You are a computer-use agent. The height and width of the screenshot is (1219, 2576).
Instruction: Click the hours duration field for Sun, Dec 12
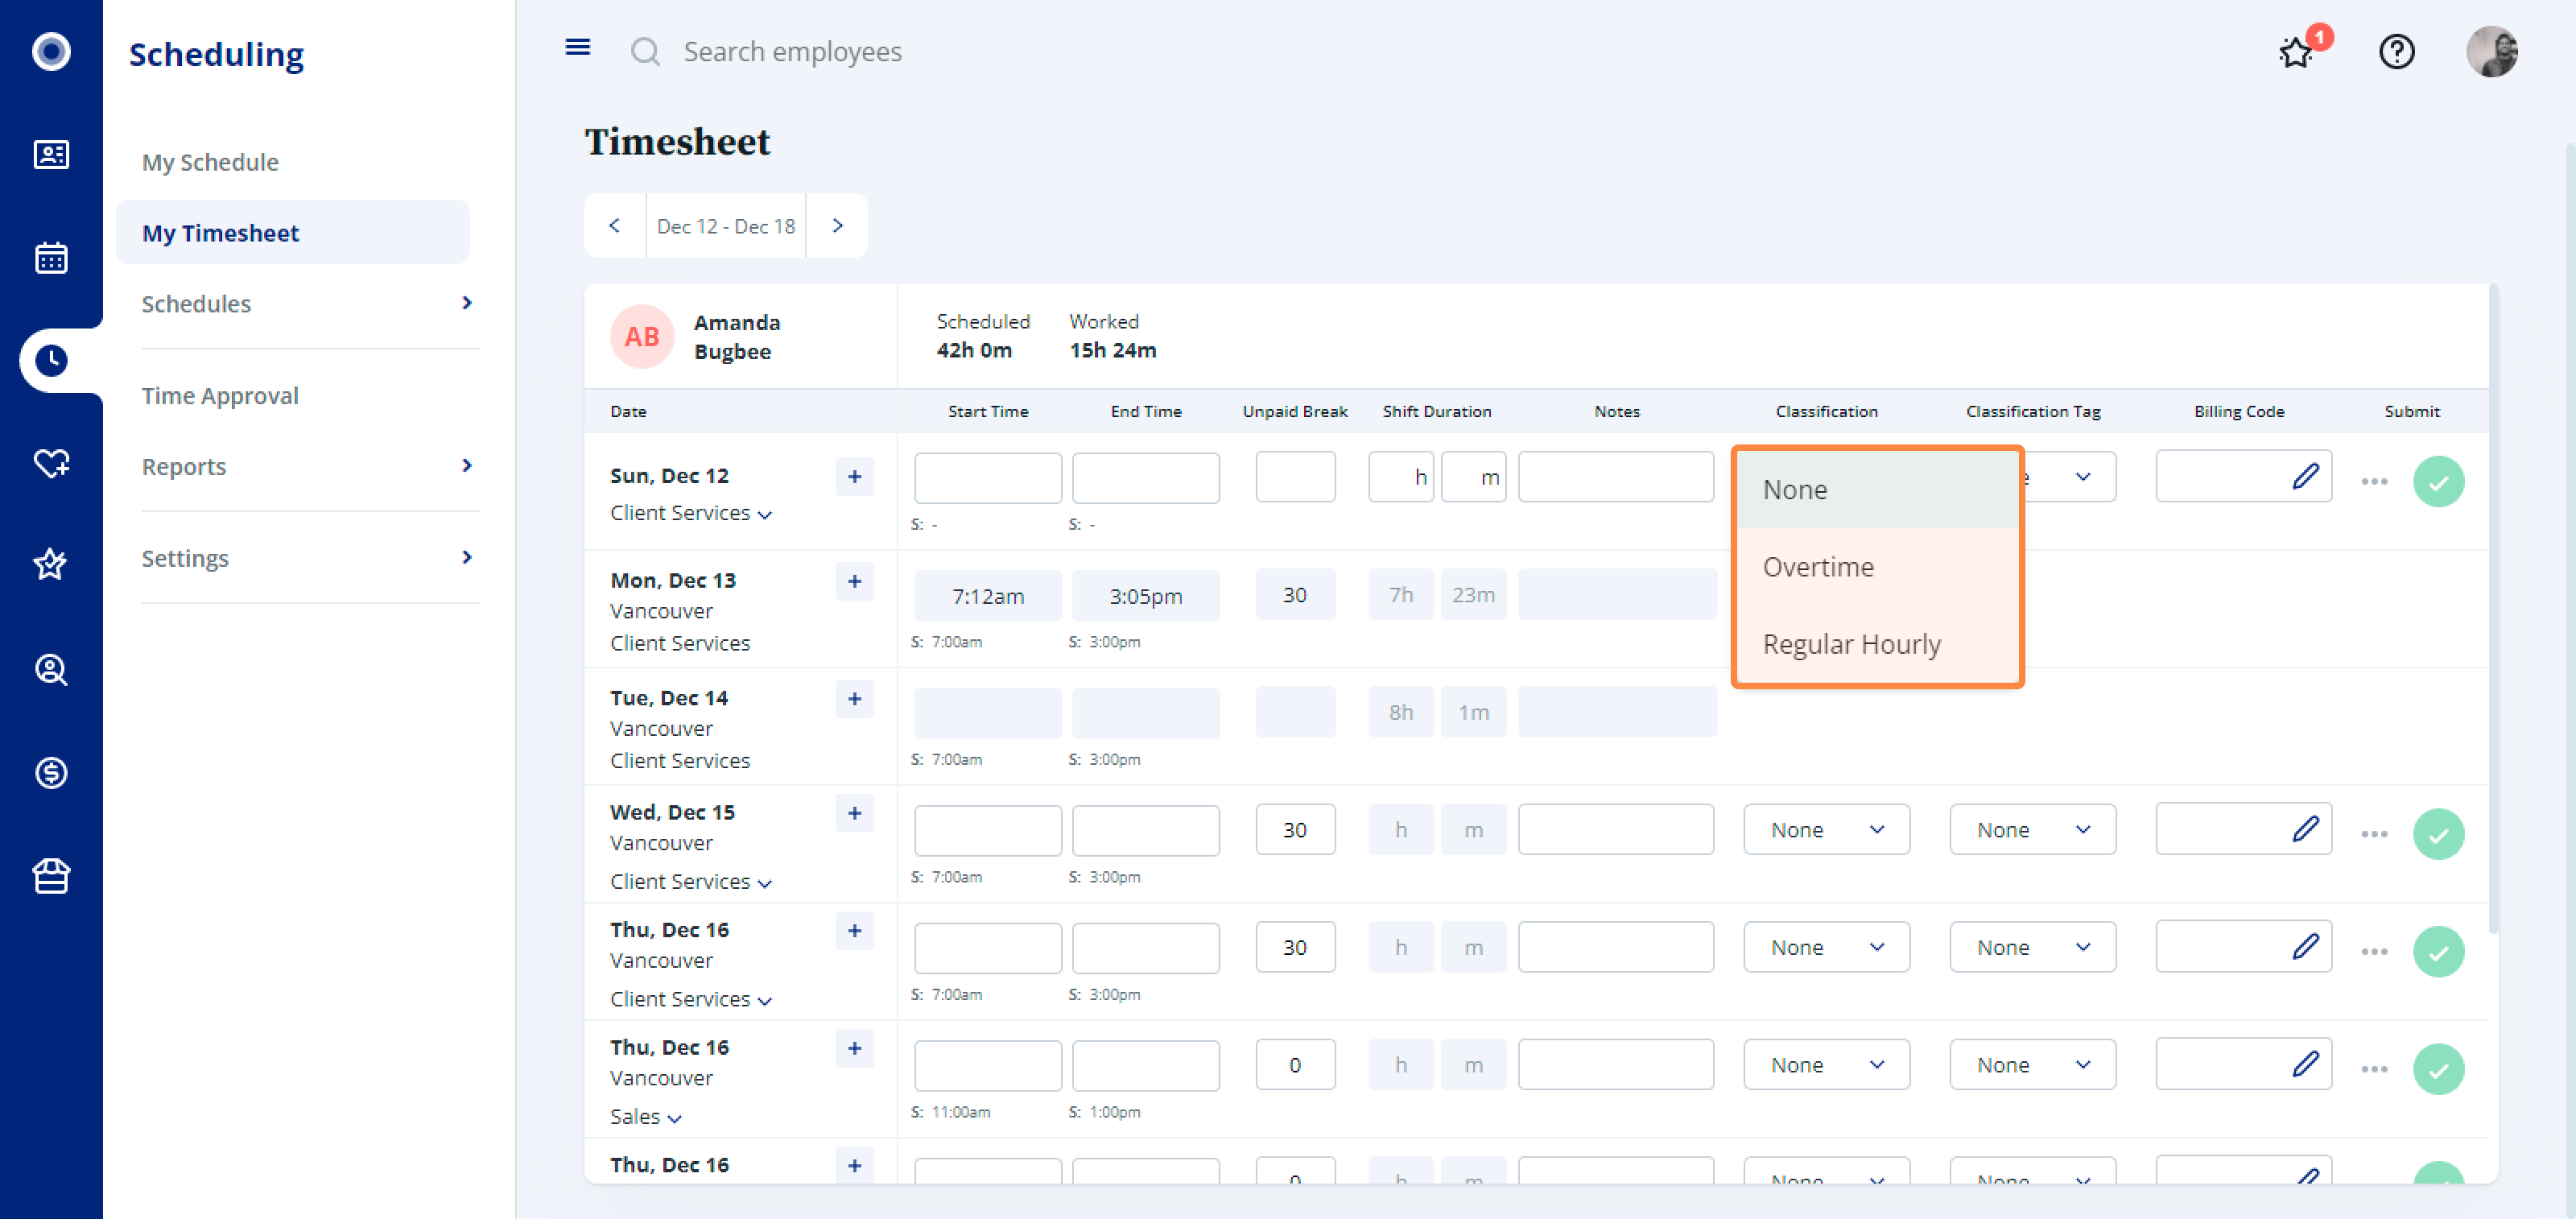[x=1400, y=477]
